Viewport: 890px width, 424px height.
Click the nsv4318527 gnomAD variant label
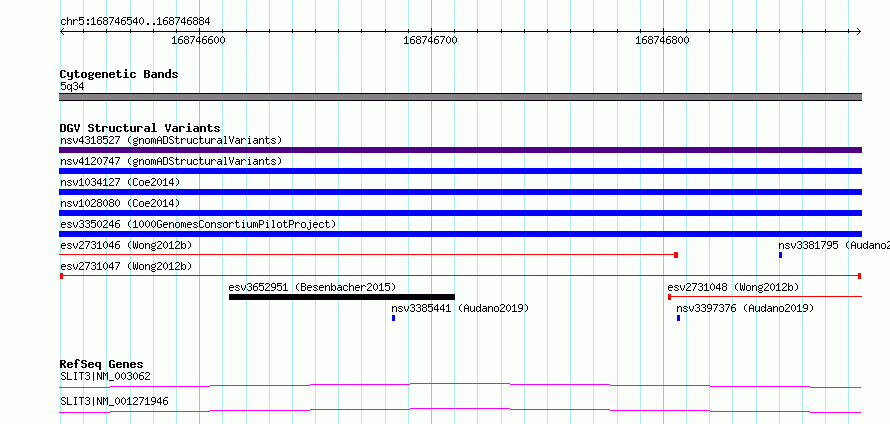(x=171, y=140)
